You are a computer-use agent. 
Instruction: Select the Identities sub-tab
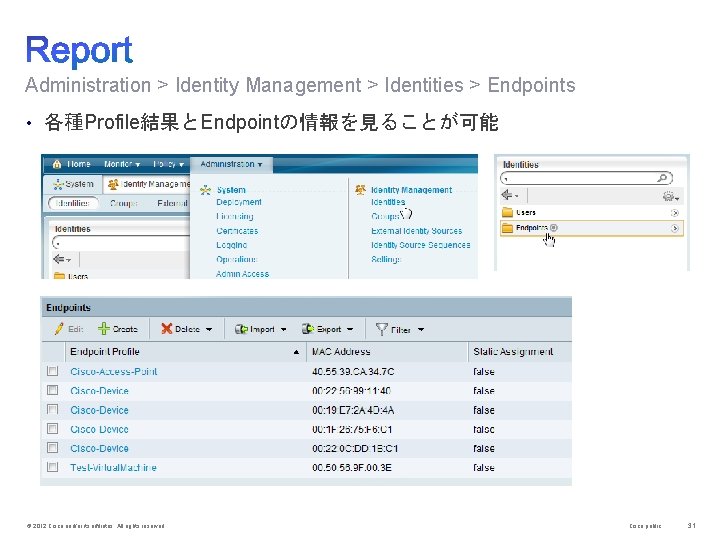(73, 203)
